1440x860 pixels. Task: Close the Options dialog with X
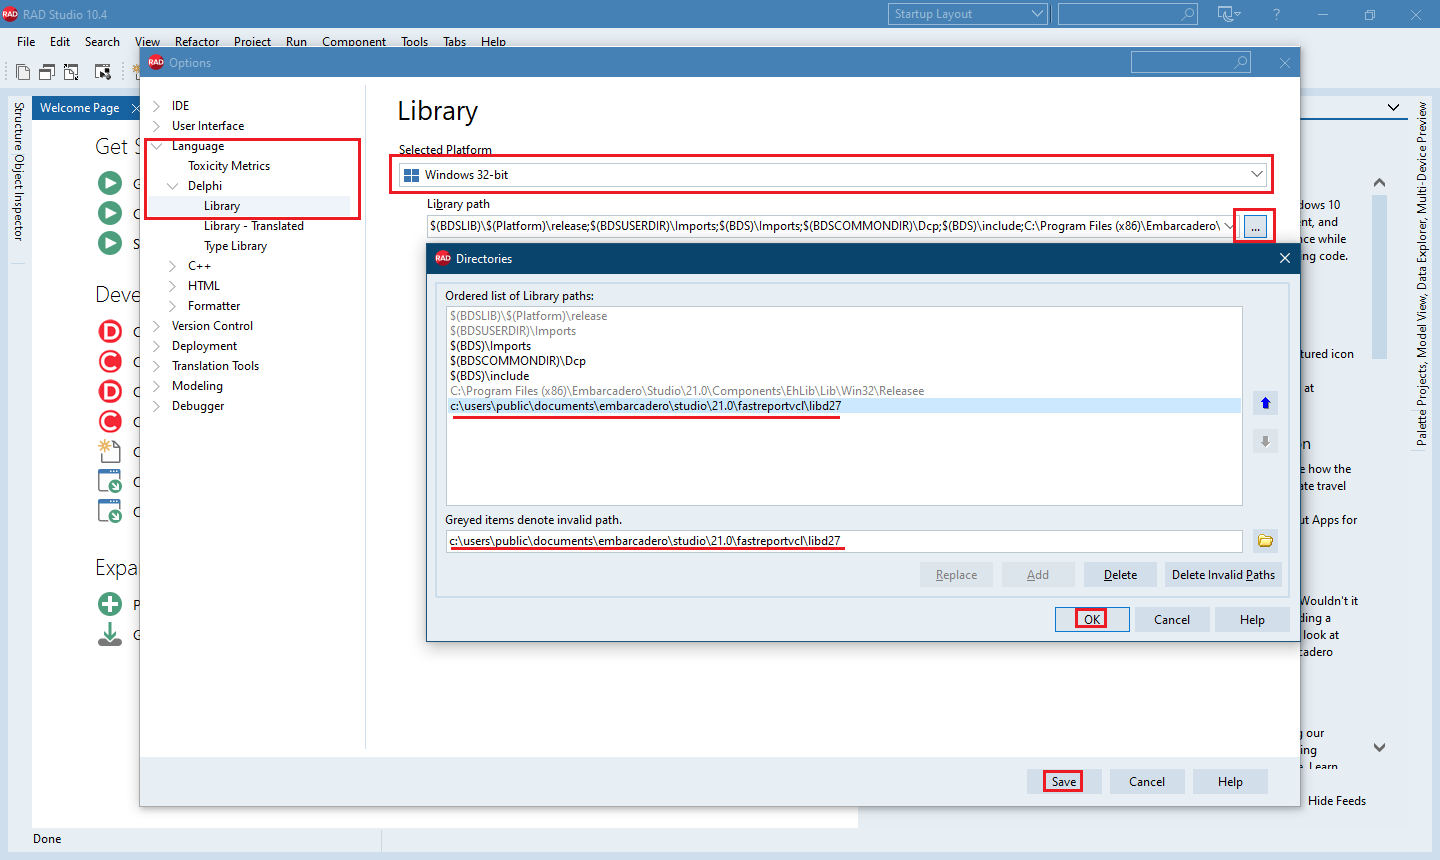(x=1285, y=63)
